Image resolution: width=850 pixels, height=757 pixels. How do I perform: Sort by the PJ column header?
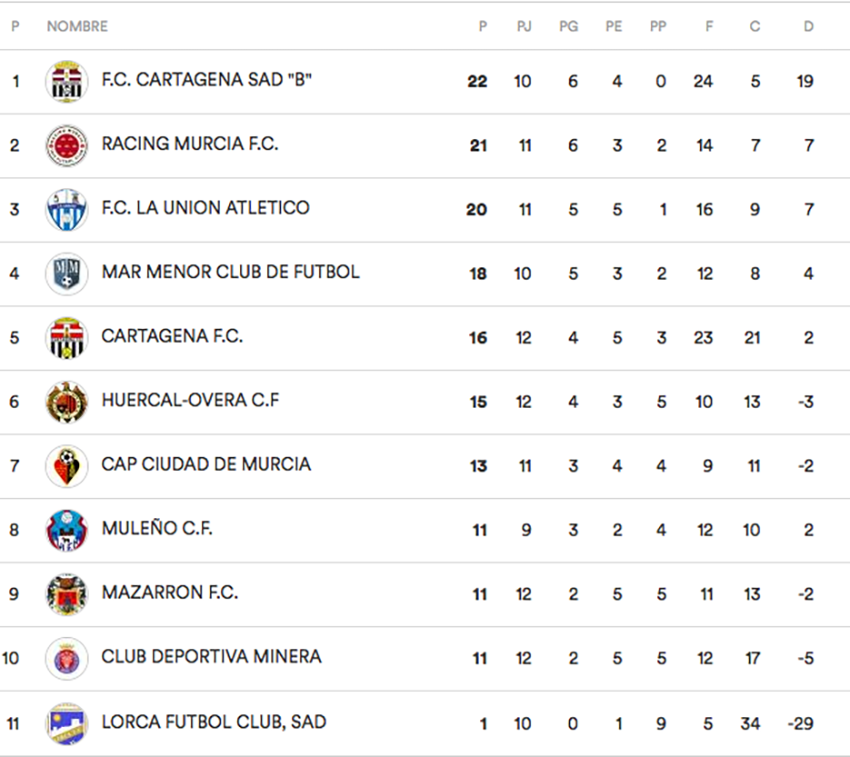[523, 27]
